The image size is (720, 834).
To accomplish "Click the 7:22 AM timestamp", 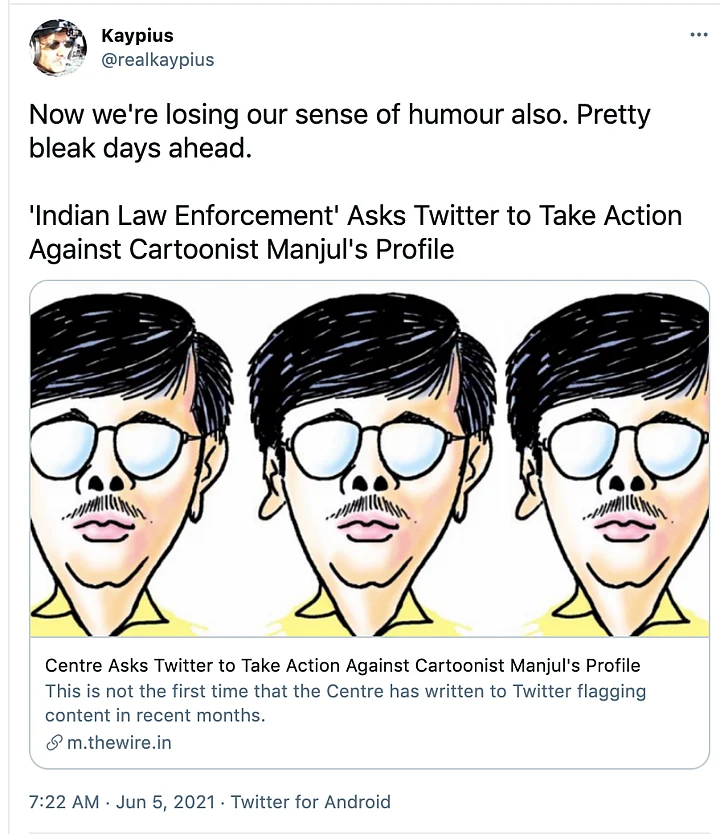I will point(64,802).
